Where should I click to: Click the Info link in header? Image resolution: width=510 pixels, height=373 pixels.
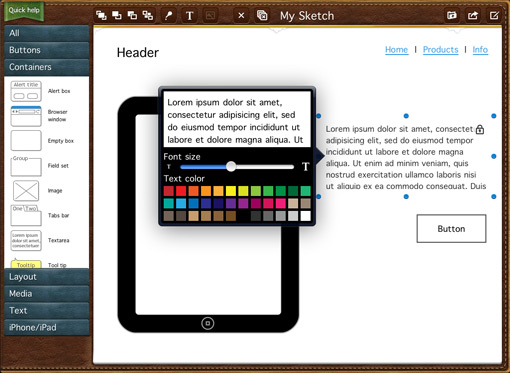[x=480, y=50]
